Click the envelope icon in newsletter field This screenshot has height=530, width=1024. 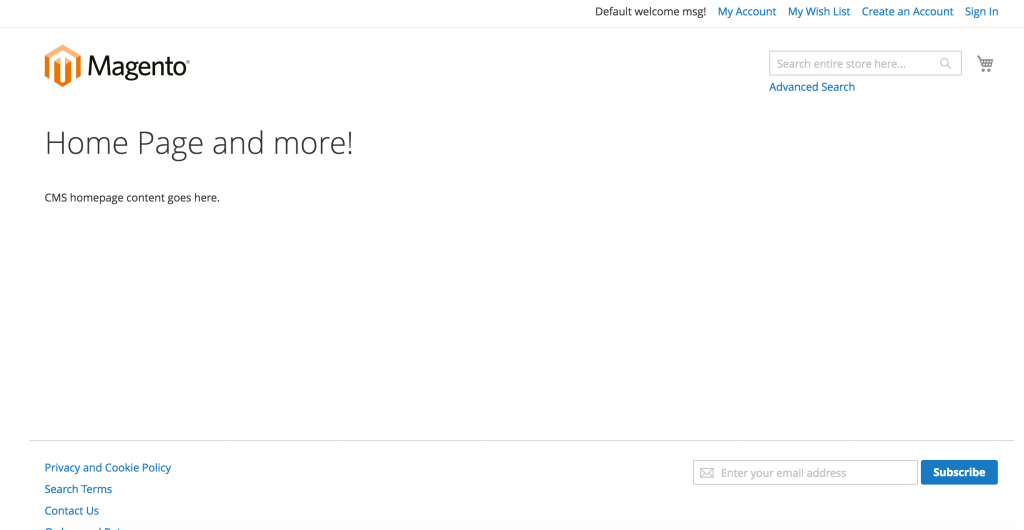point(707,473)
